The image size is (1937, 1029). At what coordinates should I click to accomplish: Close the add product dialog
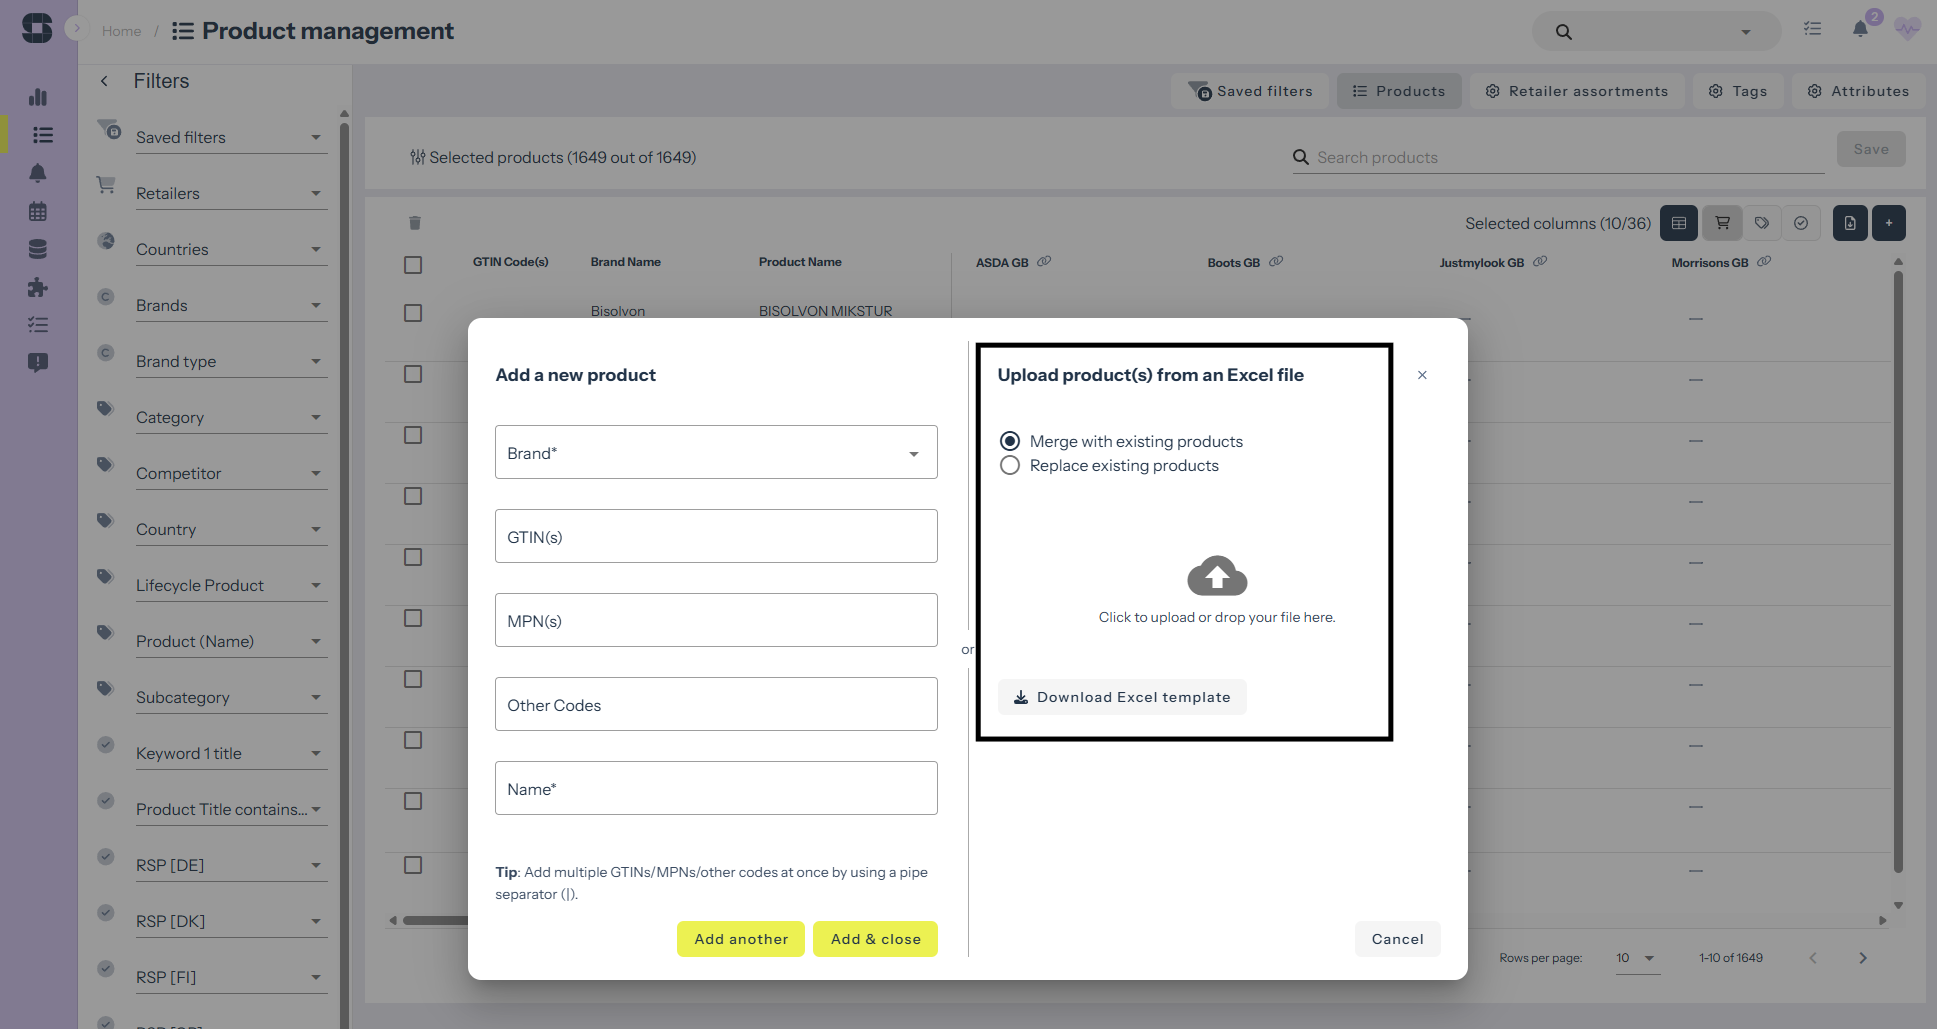coord(1421,375)
